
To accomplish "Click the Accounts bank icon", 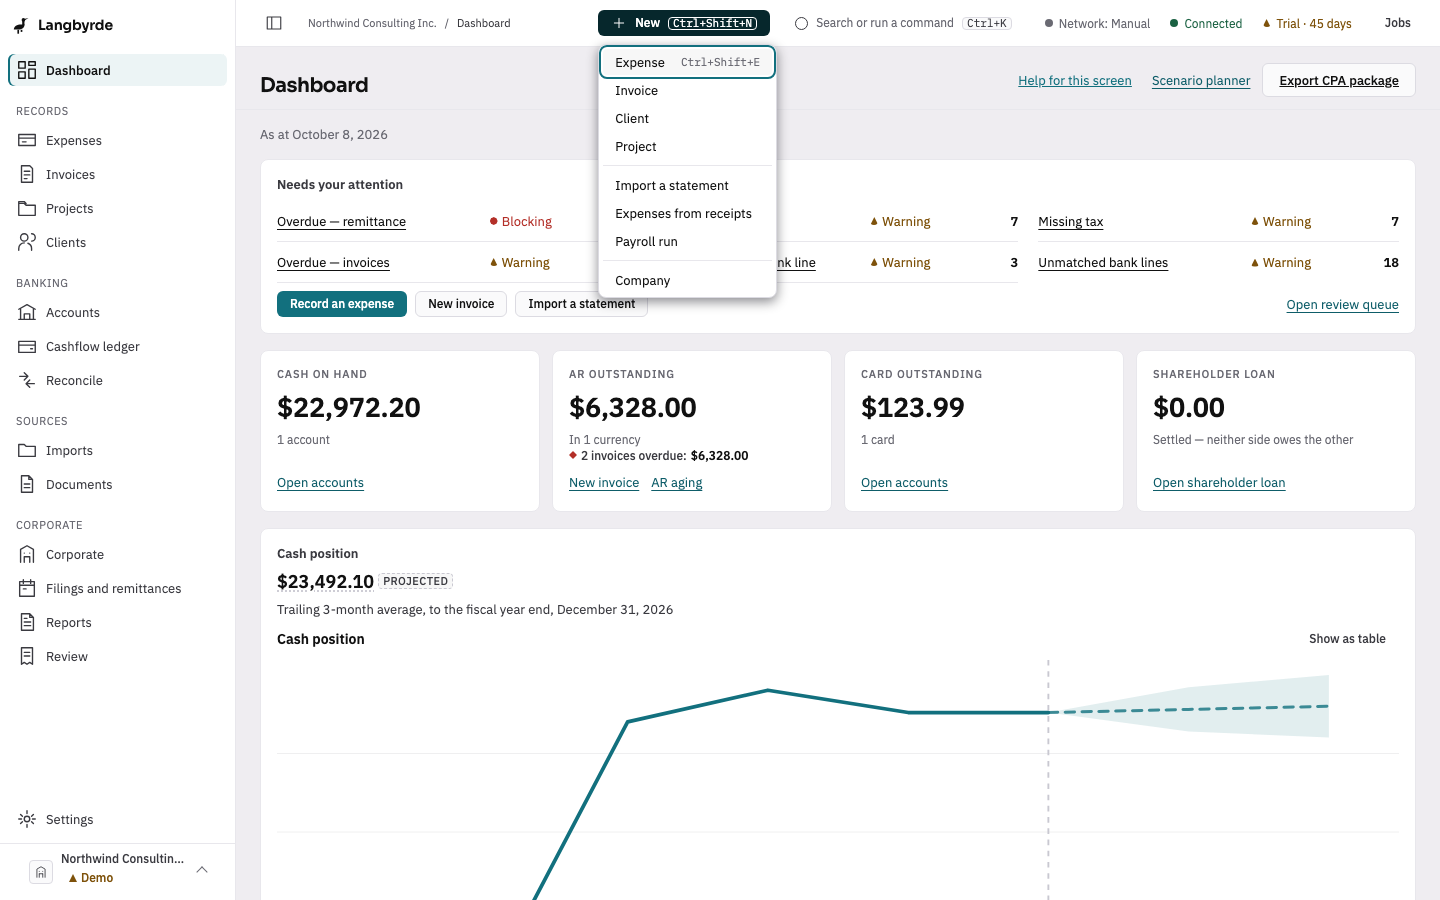I will click(x=27, y=312).
